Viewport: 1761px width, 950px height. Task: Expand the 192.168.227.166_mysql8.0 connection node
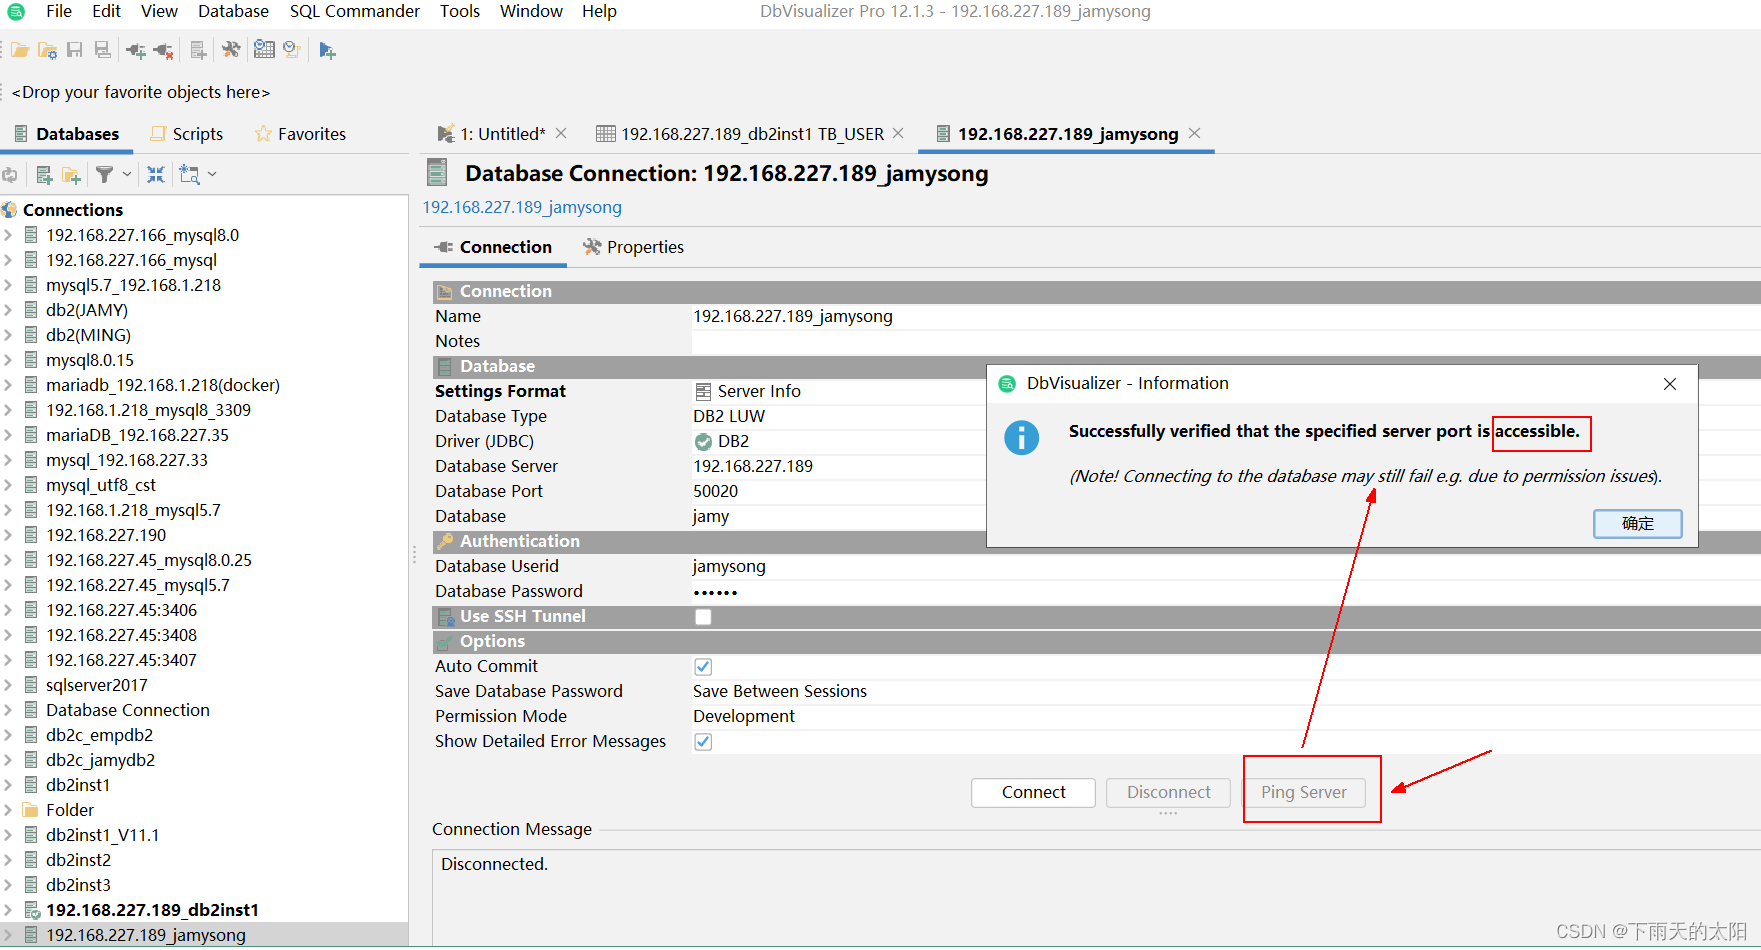(8, 235)
